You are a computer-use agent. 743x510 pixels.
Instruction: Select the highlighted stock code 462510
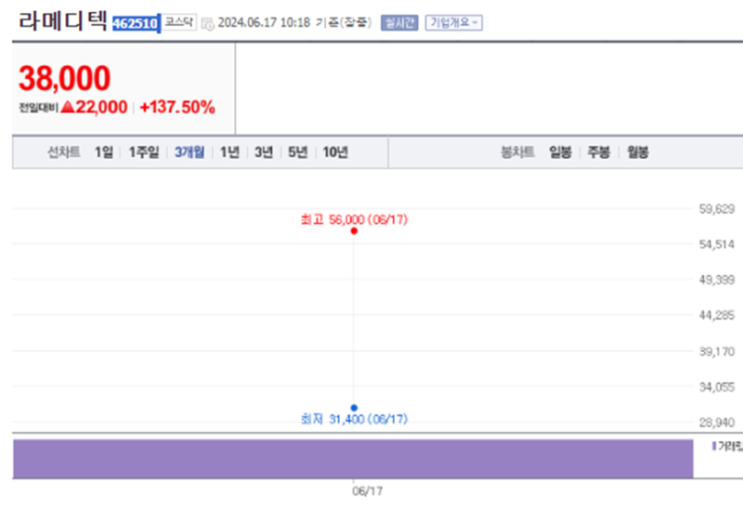point(136,23)
